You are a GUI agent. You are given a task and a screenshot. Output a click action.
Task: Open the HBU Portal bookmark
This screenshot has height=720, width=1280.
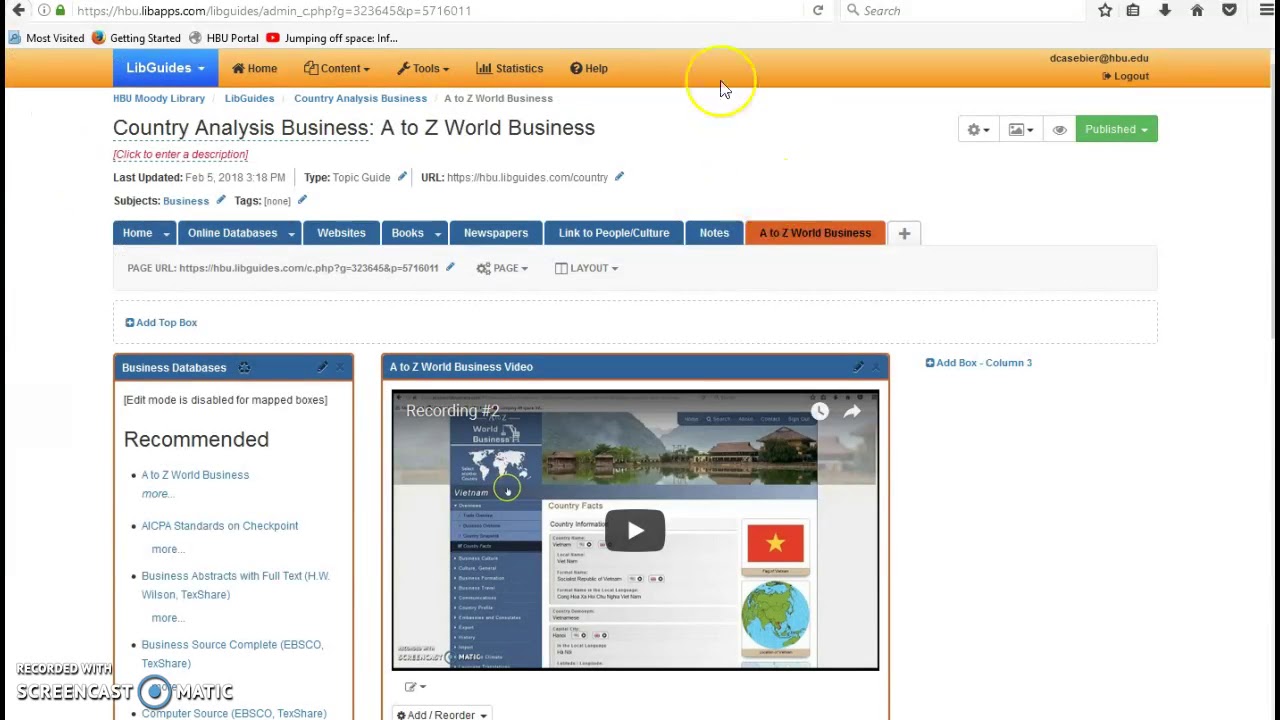coord(224,38)
